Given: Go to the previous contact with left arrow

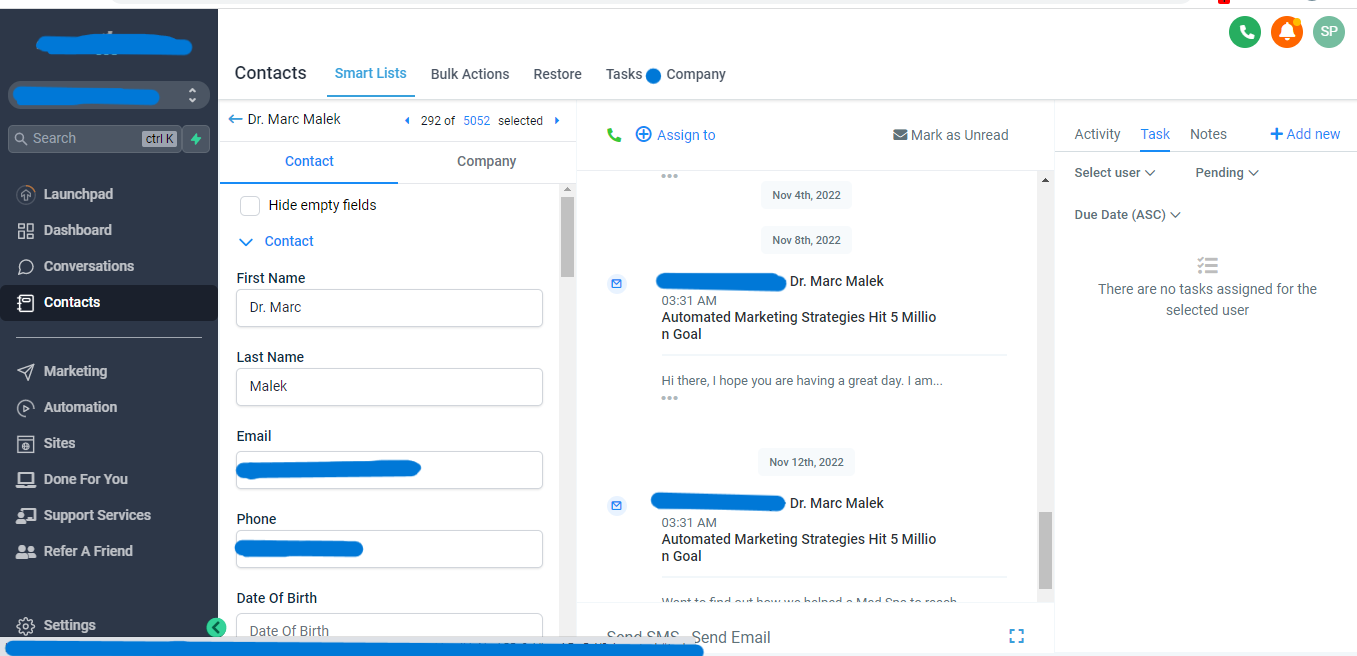Looking at the screenshot, I should (407, 120).
